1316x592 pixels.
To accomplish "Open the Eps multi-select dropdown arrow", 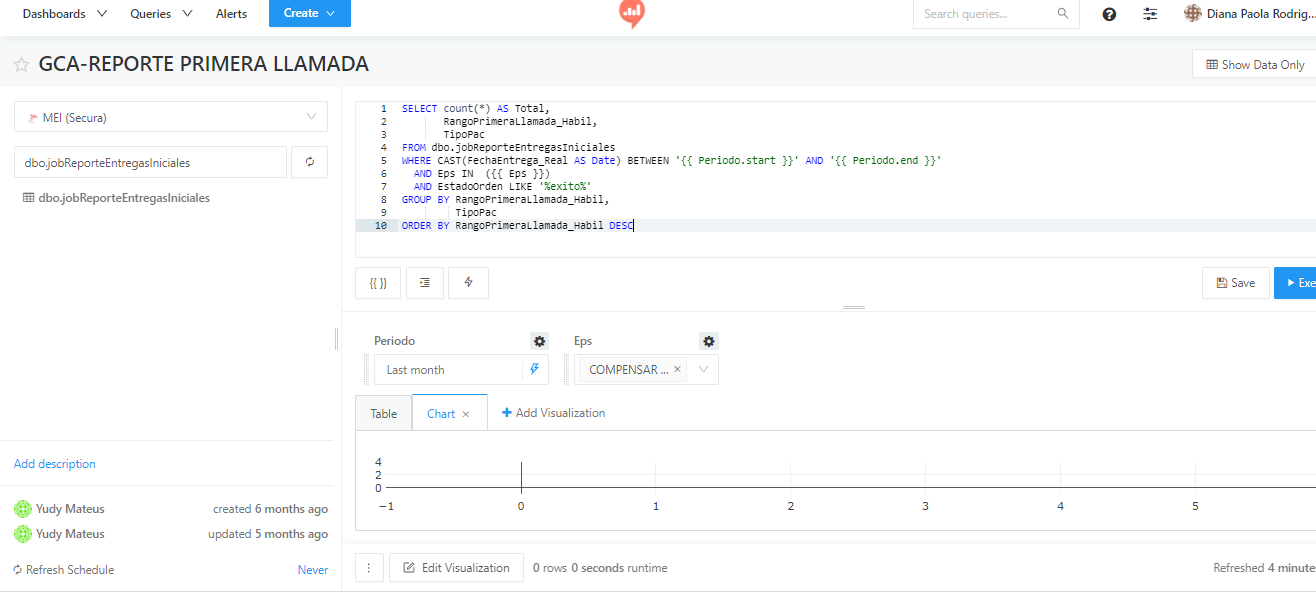I will coord(703,369).
